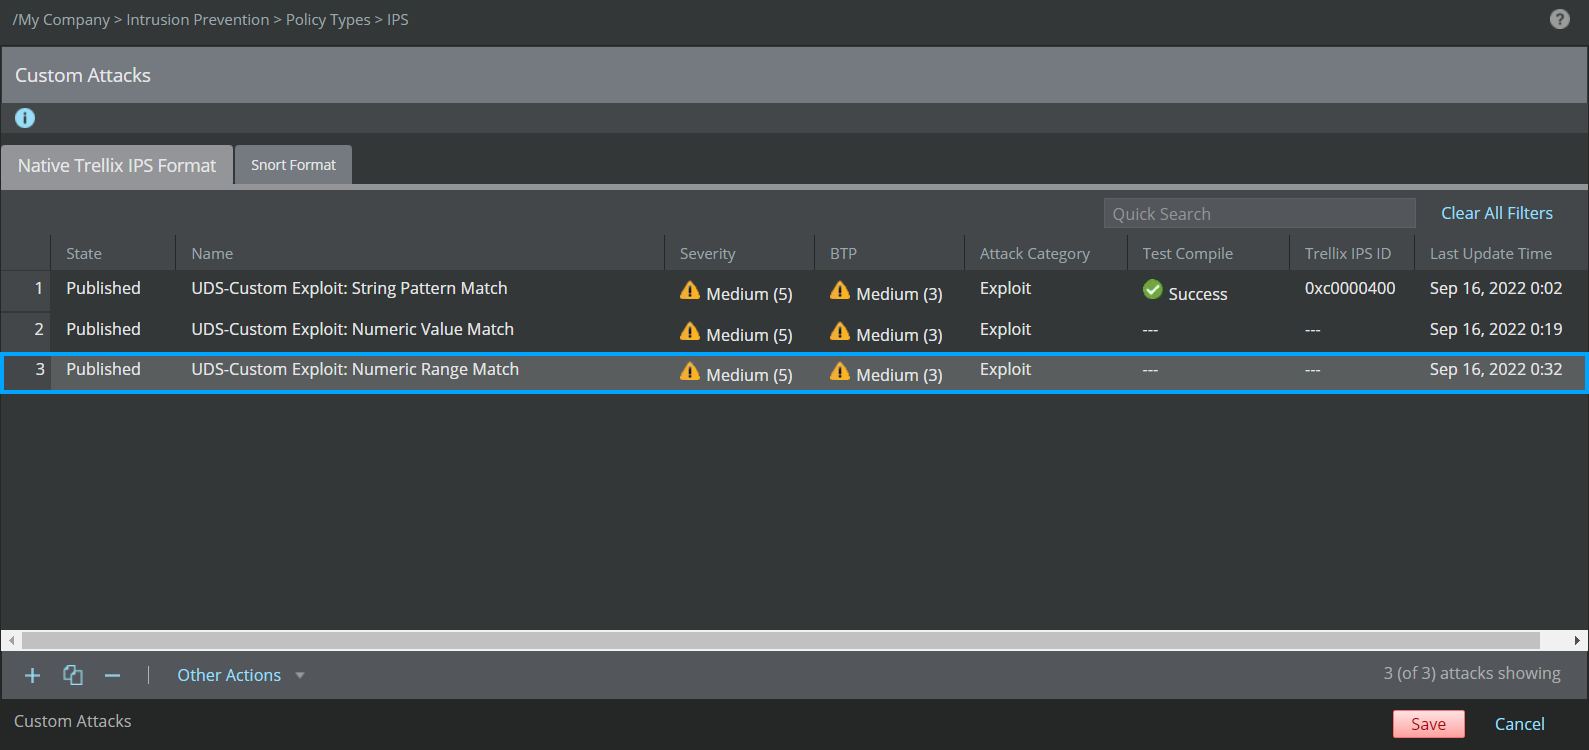Image resolution: width=1589 pixels, height=750 pixels.
Task: Focus the Quick Search field
Action: click(x=1260, y=213)
